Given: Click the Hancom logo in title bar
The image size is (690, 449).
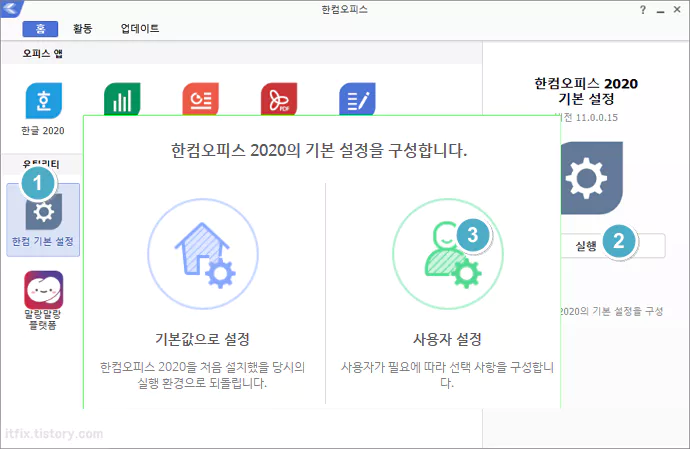Looking at the screenshot, I should 11,8.
